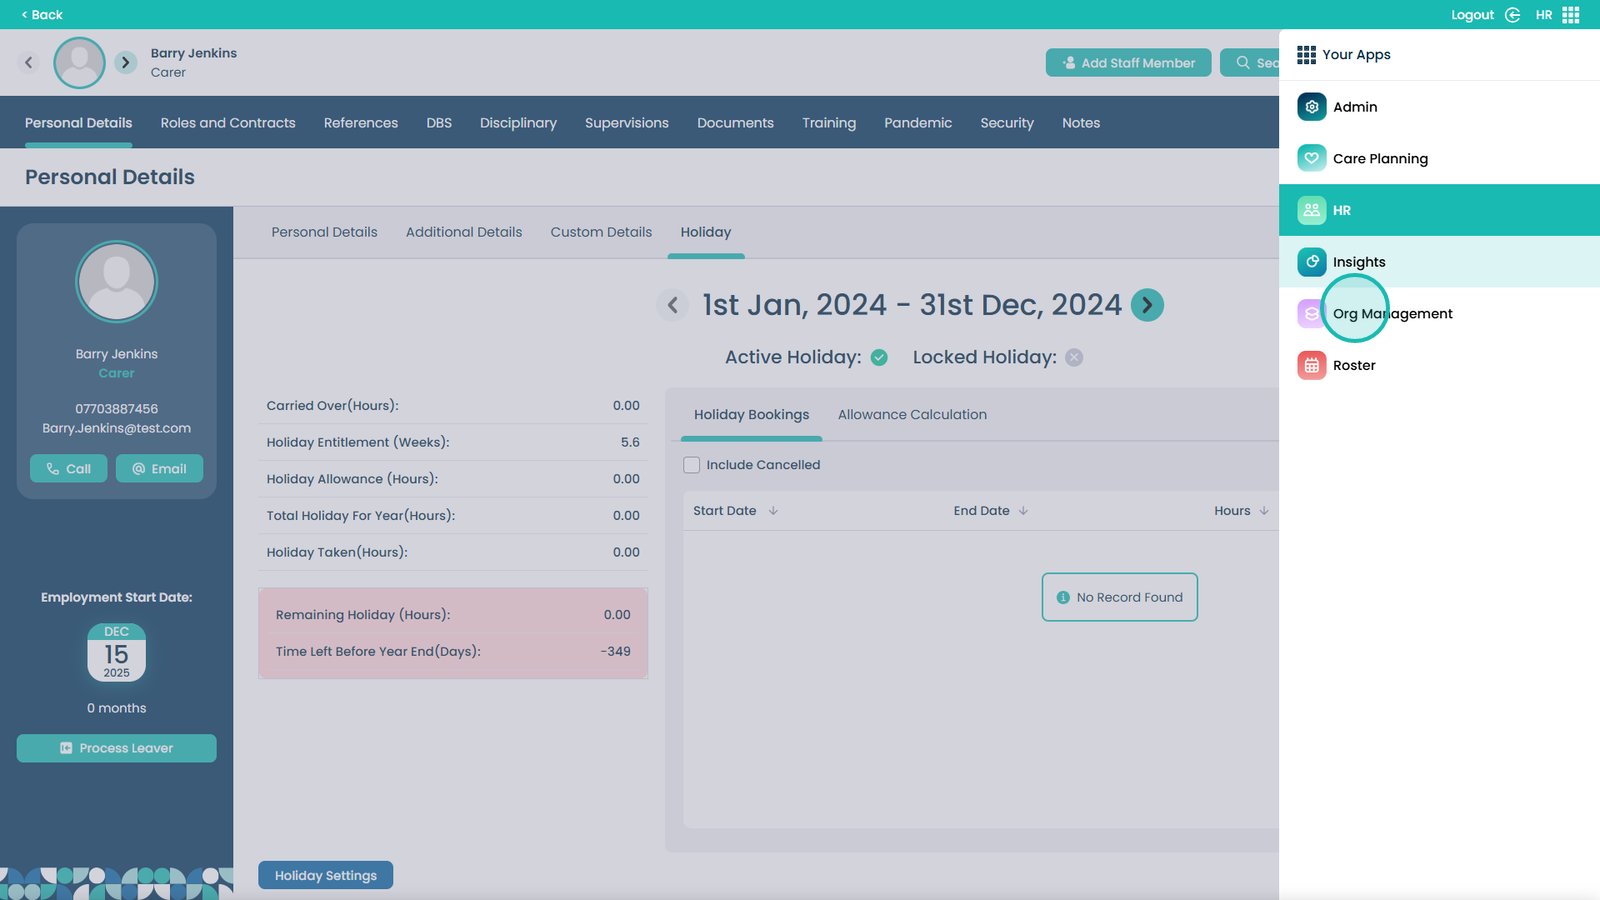Screen dimensions: 1600x900
Task: Open the Insights app icon
Action: pyautogui.click(x=1311, y=262)
